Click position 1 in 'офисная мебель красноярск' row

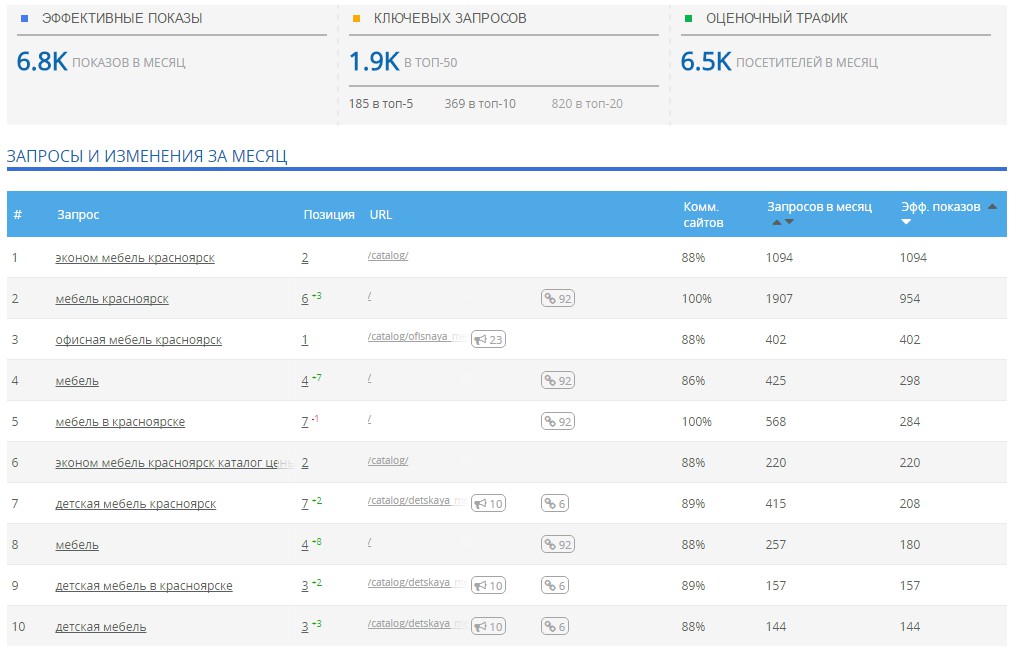point(305,340)
